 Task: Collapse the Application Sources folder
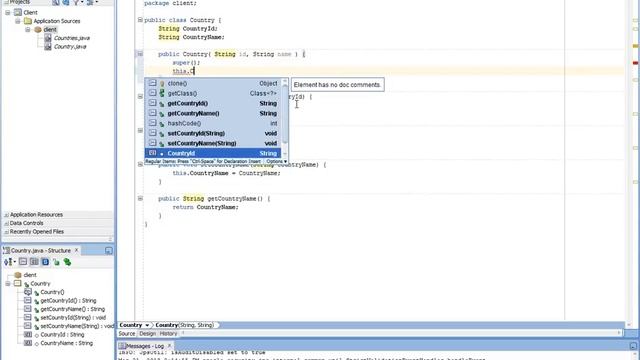click(18, 21)
